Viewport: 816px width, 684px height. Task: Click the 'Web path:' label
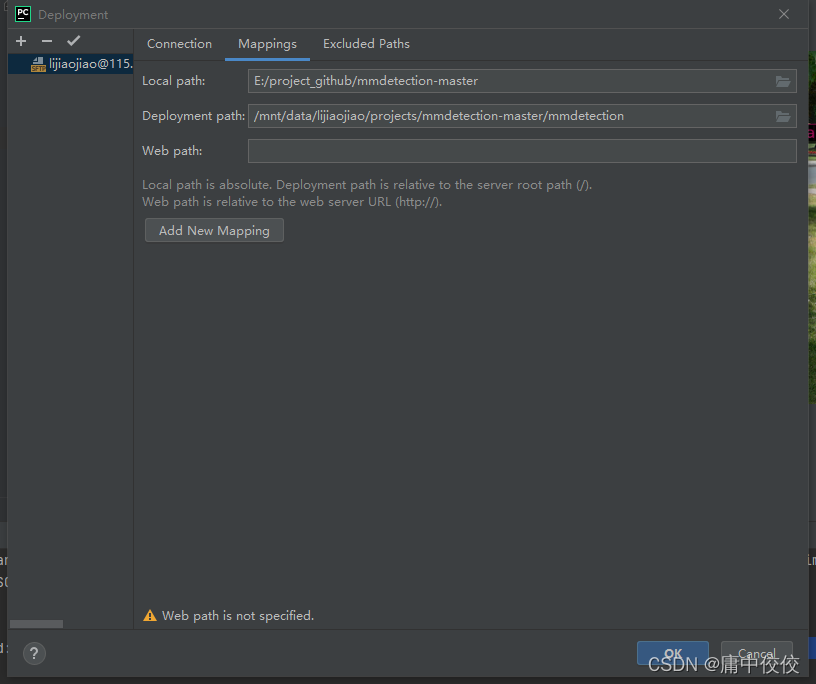(x=172, y=150)
